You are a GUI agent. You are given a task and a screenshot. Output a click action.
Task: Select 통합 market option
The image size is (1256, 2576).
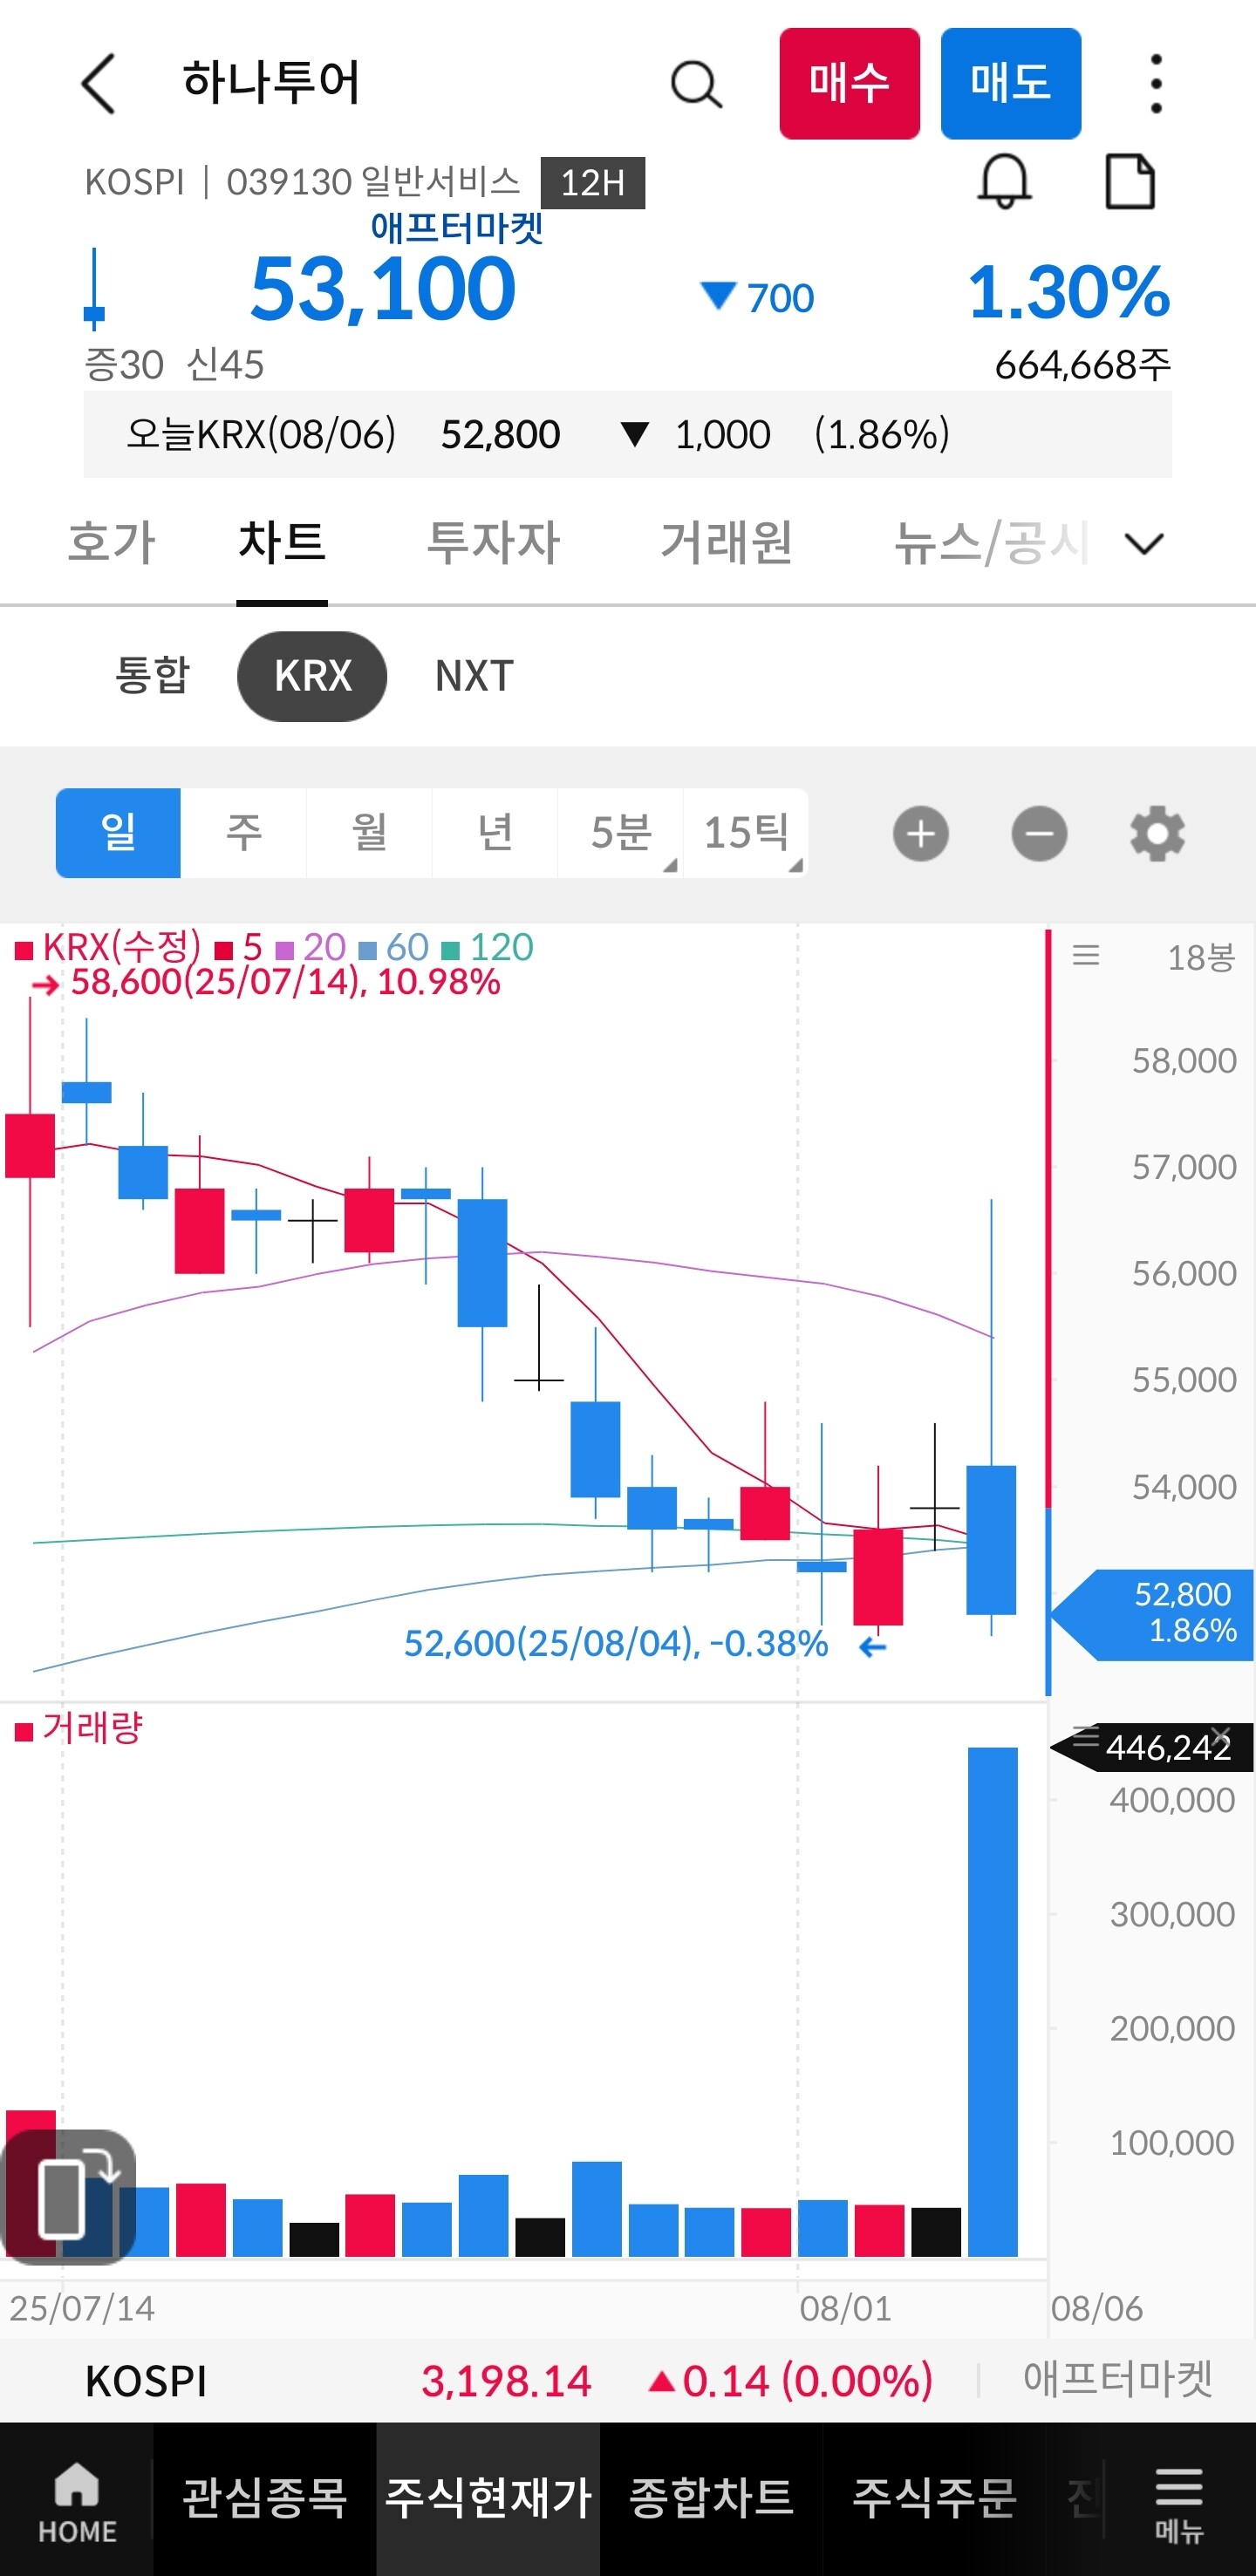pos(152,675)
